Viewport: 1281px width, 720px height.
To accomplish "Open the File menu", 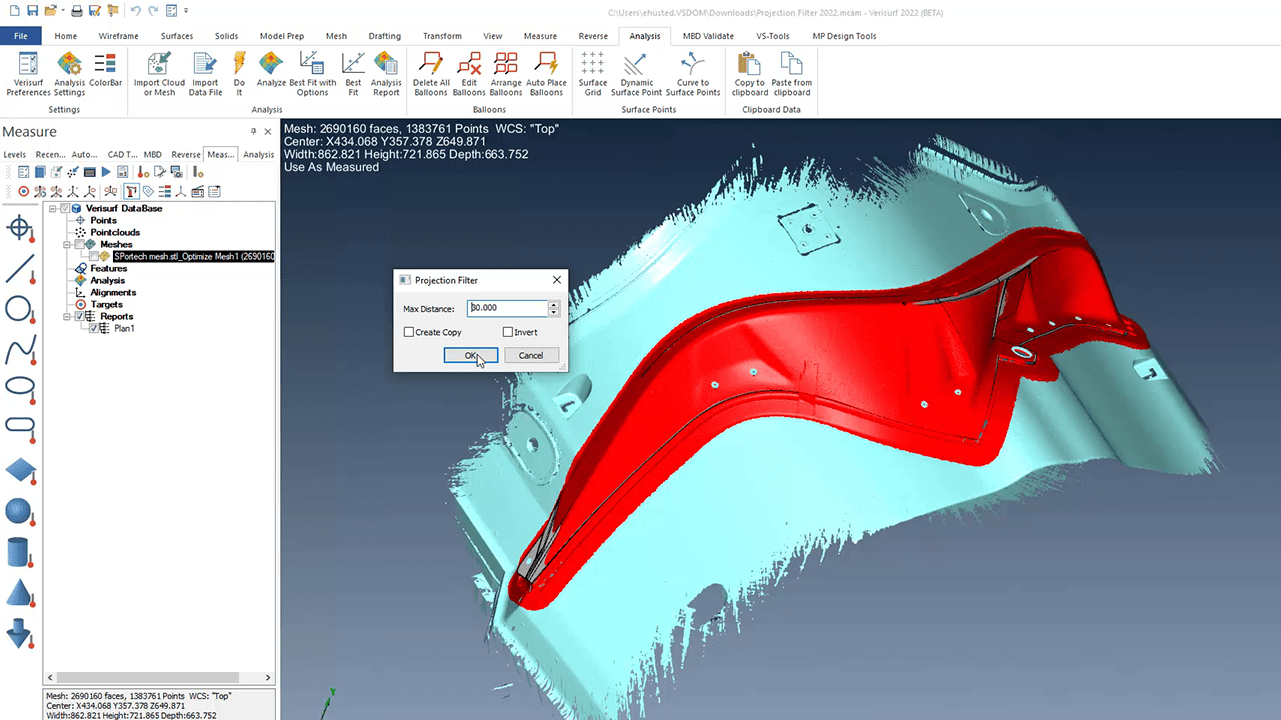I will pos(21,36).
